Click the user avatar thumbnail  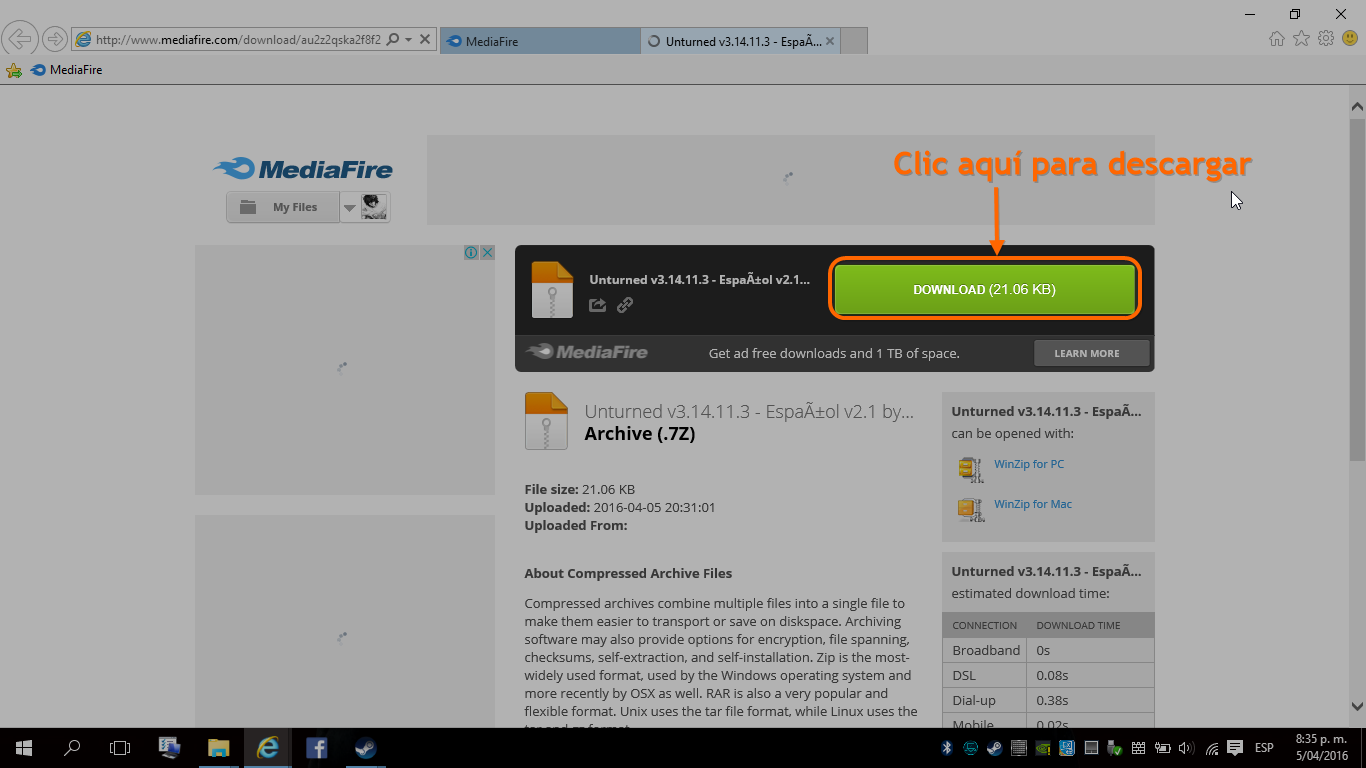(374, 207)
